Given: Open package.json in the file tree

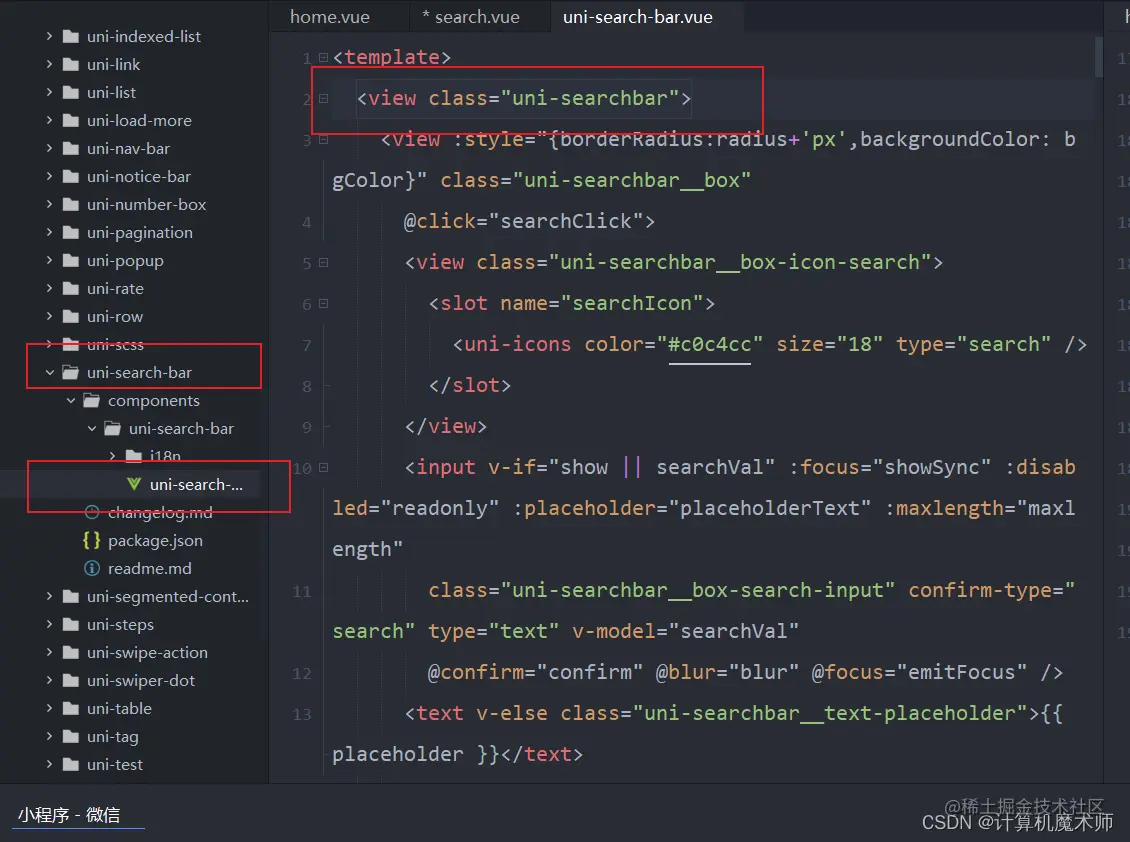Looking at the screenshot, I should [x=155, y=541].
